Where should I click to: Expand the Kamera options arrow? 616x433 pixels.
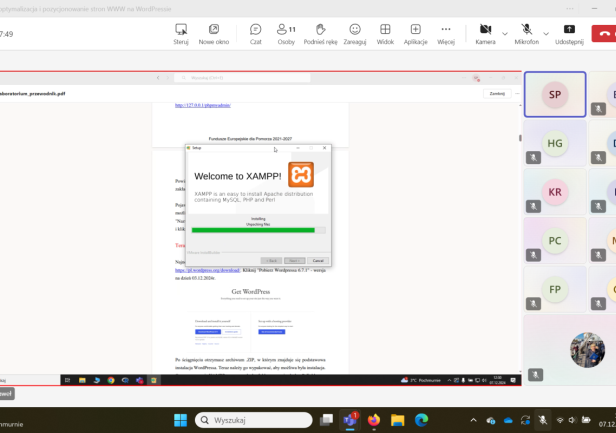(504, 32)
